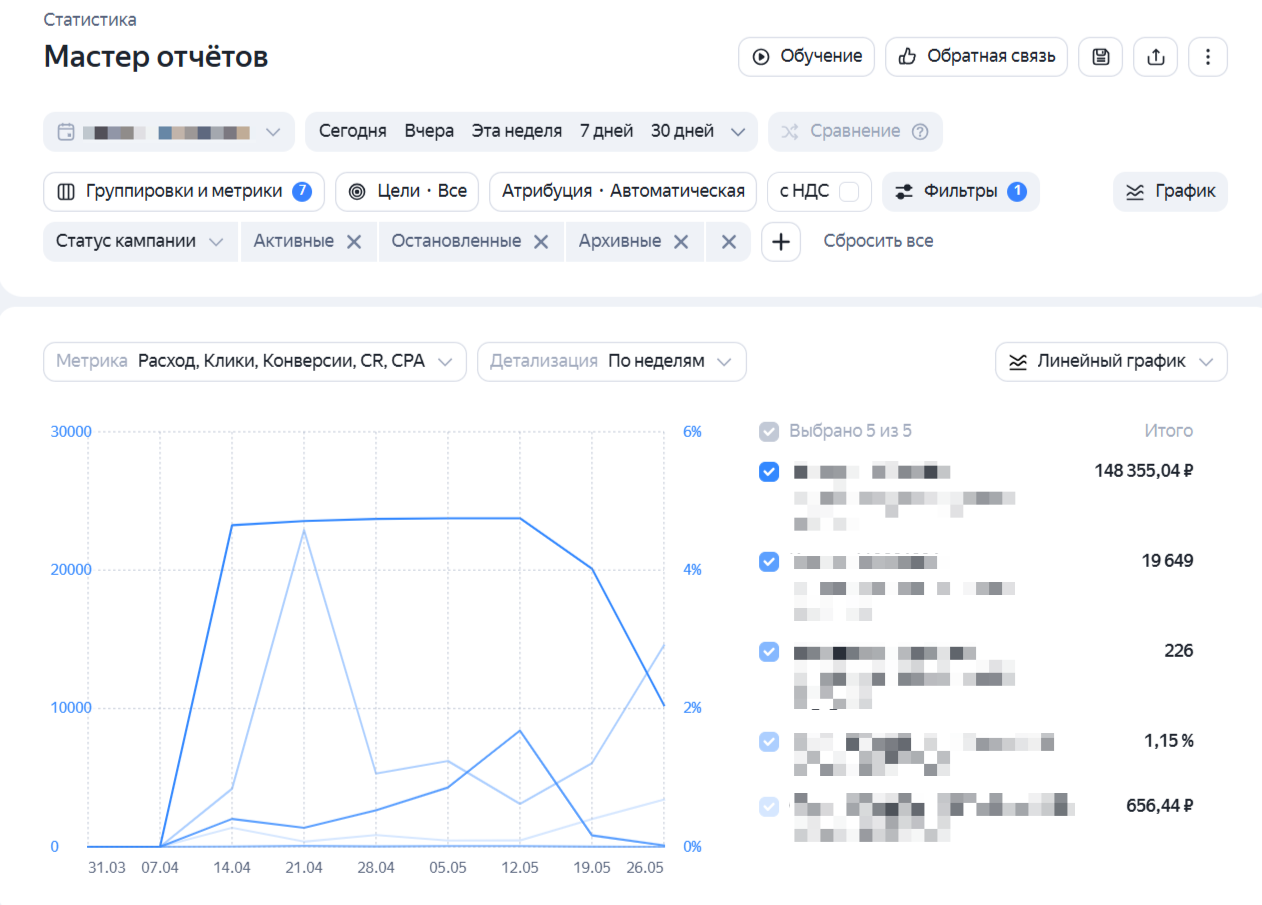Toggle the Выбрано 5 из 5 checkbox
Viewport: 1262px width, 905px height.
pos(769,432)
